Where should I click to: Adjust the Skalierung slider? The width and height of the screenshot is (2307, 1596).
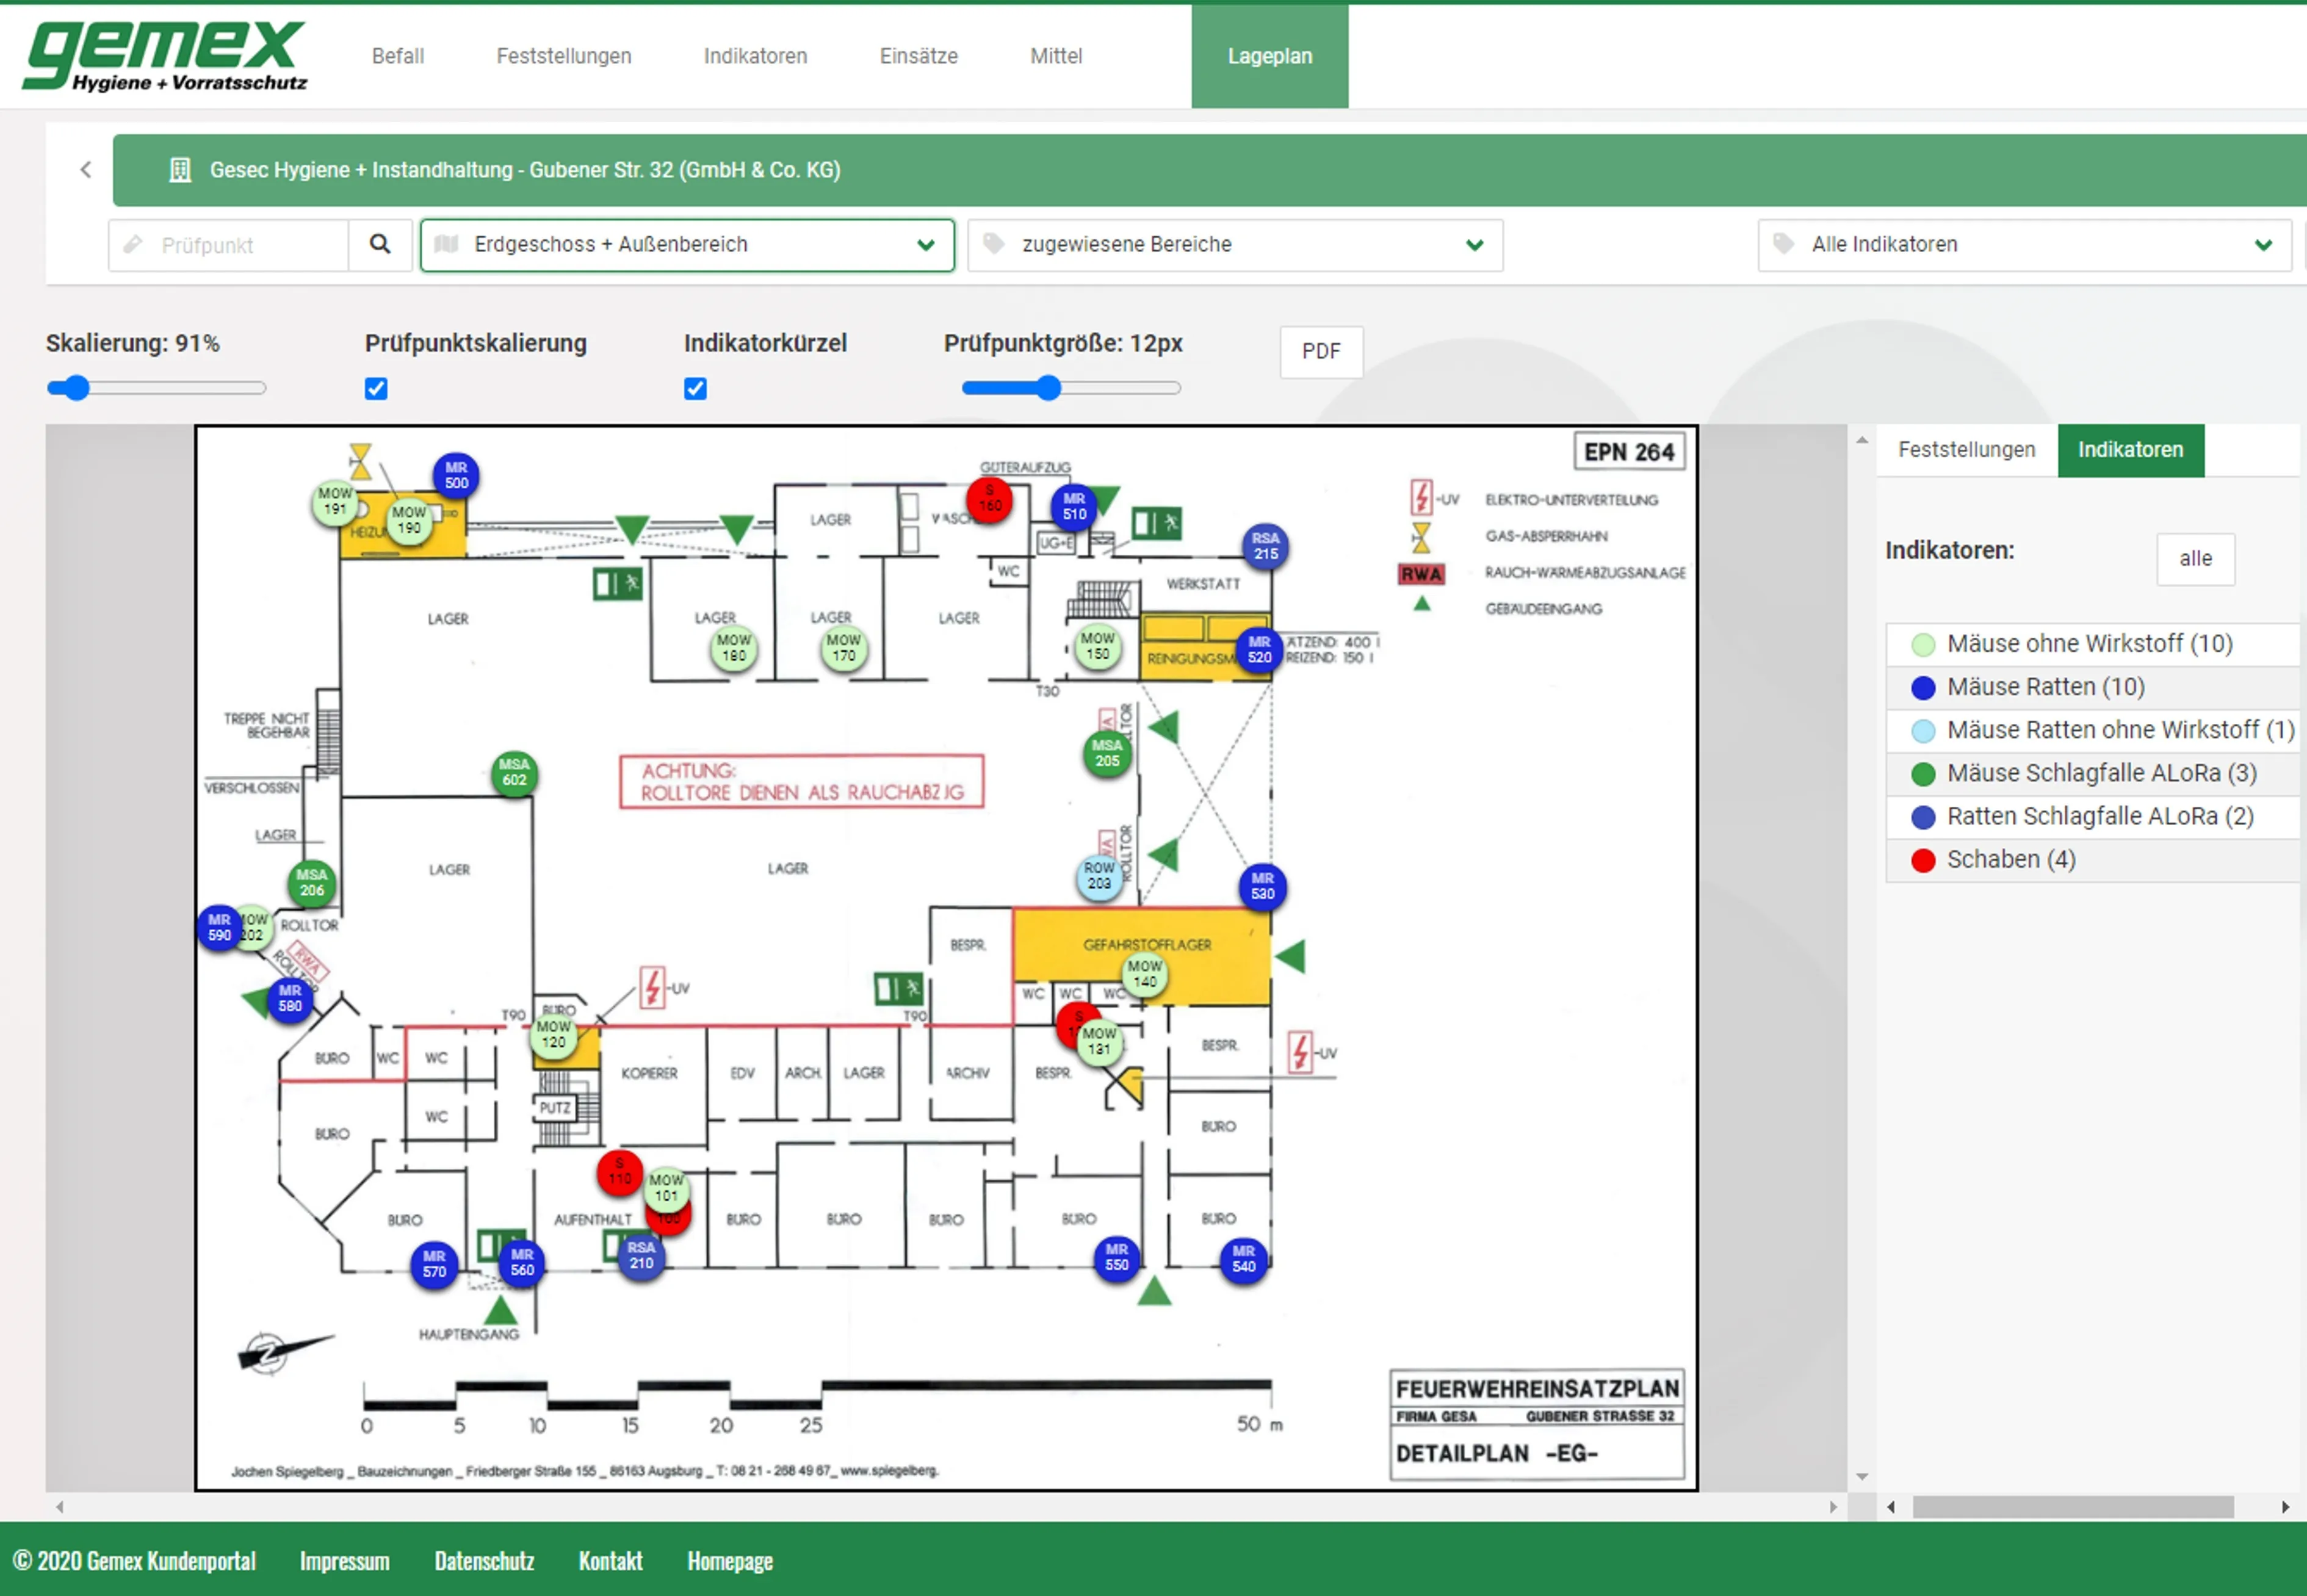tap(156, 388)
